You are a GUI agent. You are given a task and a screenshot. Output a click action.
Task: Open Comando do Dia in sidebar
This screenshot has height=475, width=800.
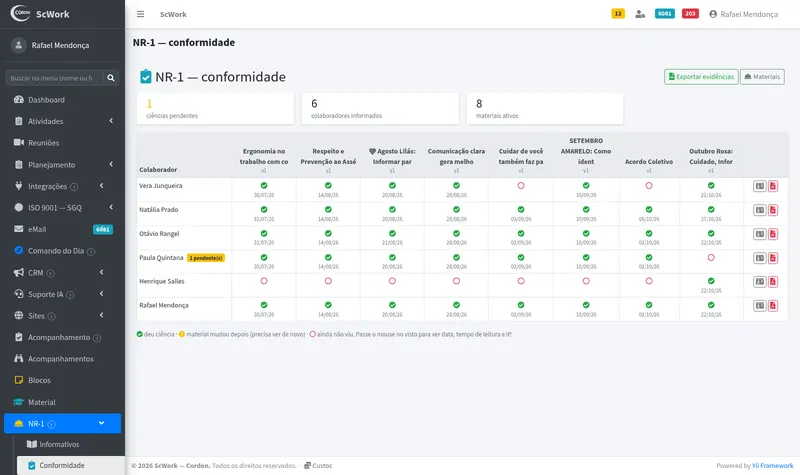tap(62, 251)
